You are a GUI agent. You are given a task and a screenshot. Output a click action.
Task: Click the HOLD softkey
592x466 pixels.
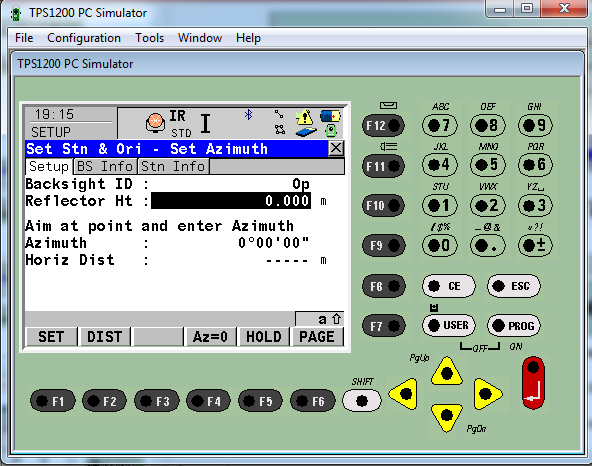coord(264,336)
